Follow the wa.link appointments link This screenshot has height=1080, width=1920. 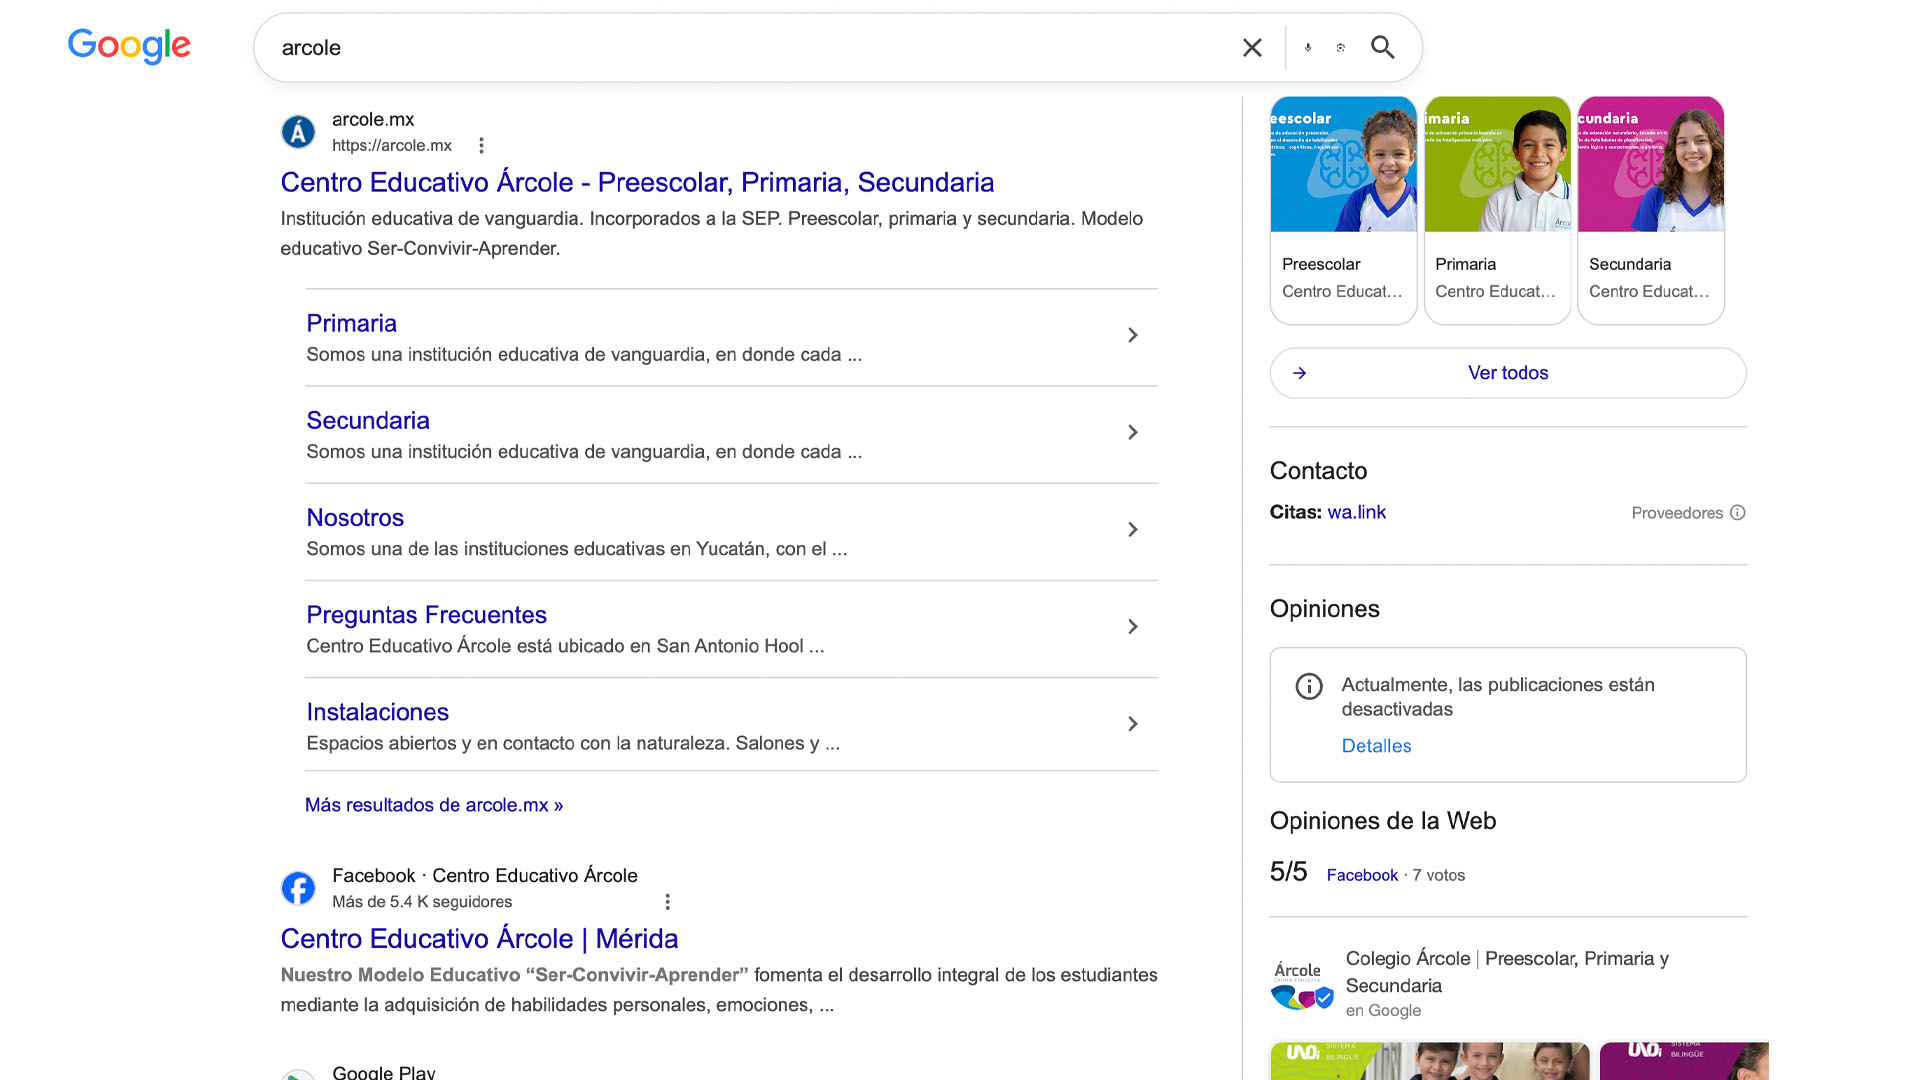tap(1356, 512)
